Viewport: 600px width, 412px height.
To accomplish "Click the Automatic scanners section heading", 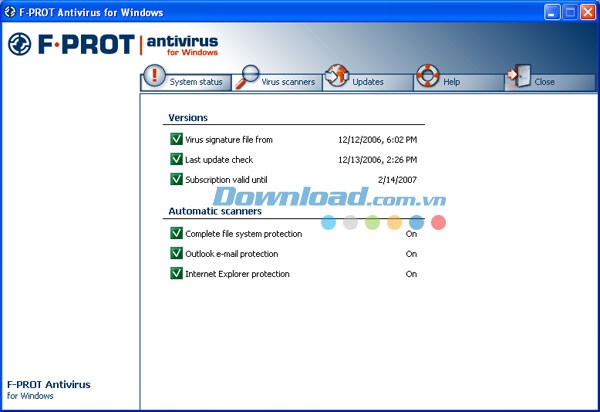I will (x=215, y=211).
